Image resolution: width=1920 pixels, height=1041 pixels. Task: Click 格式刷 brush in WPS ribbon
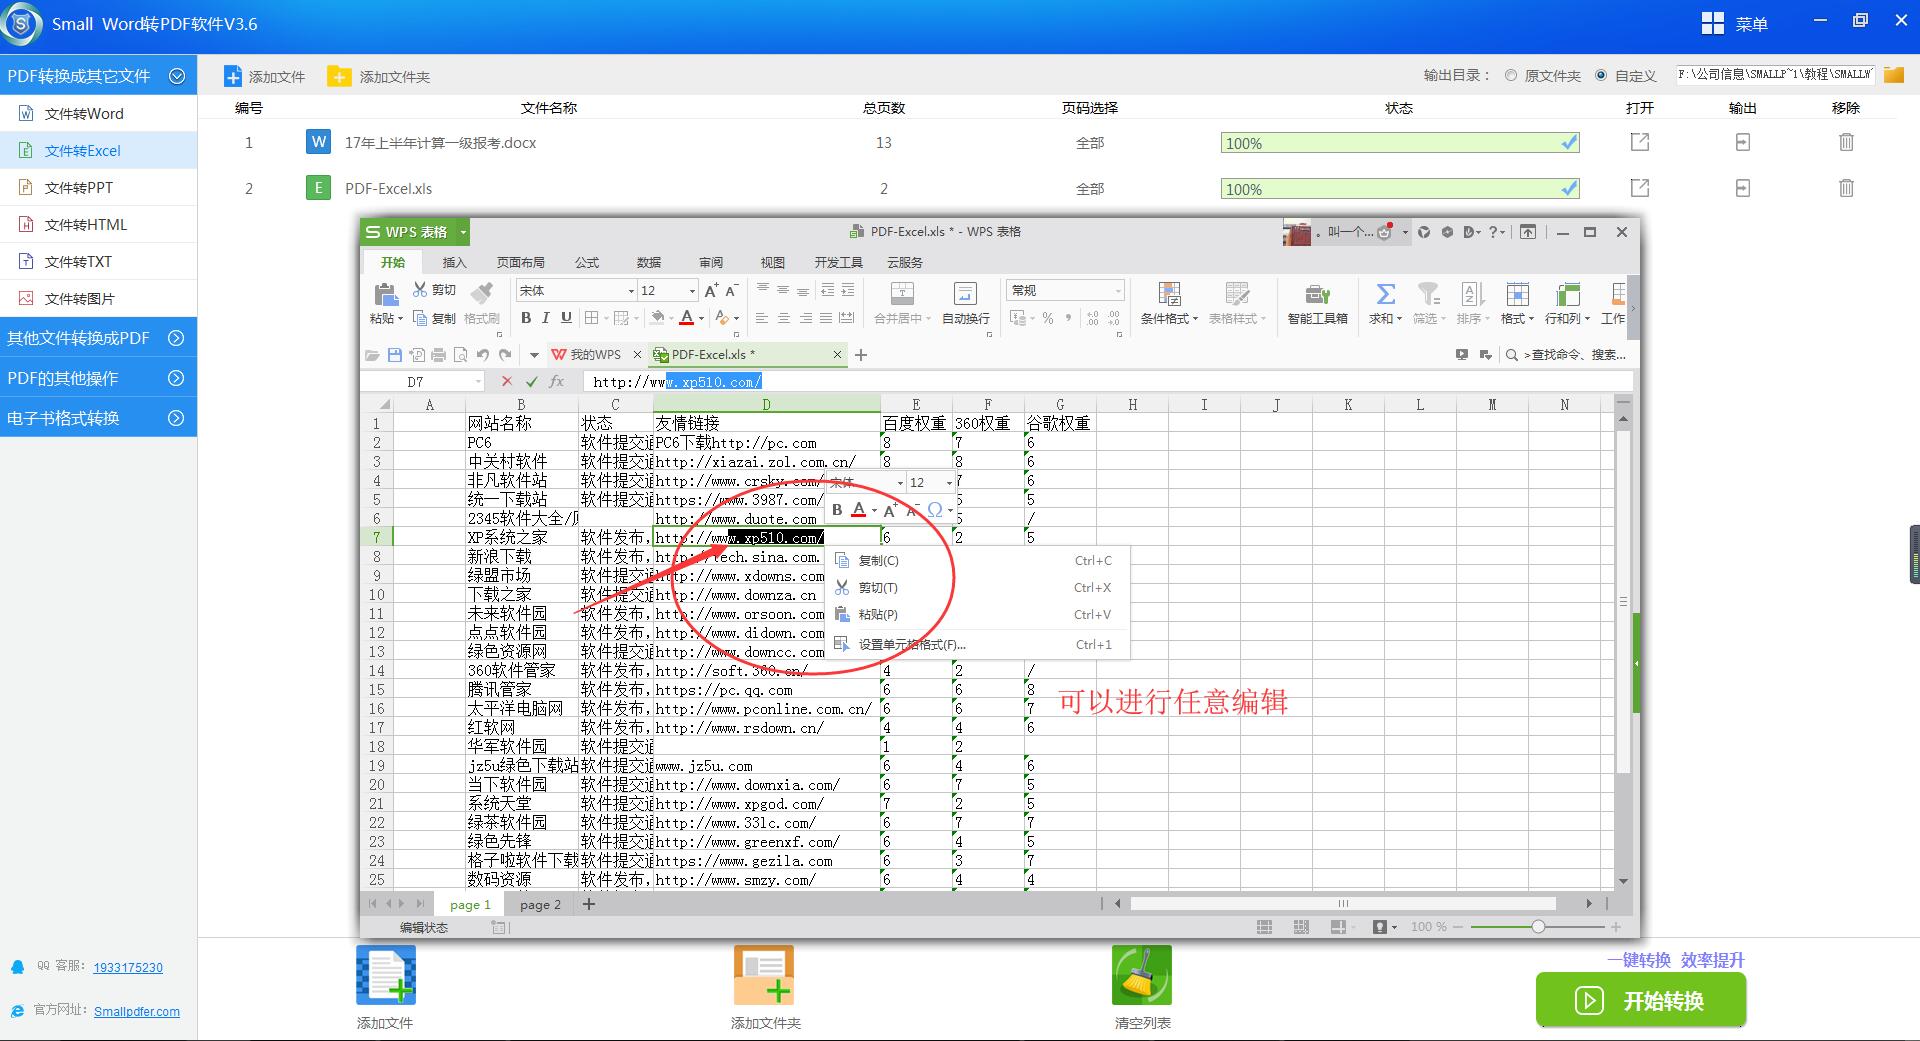(482, 292)
